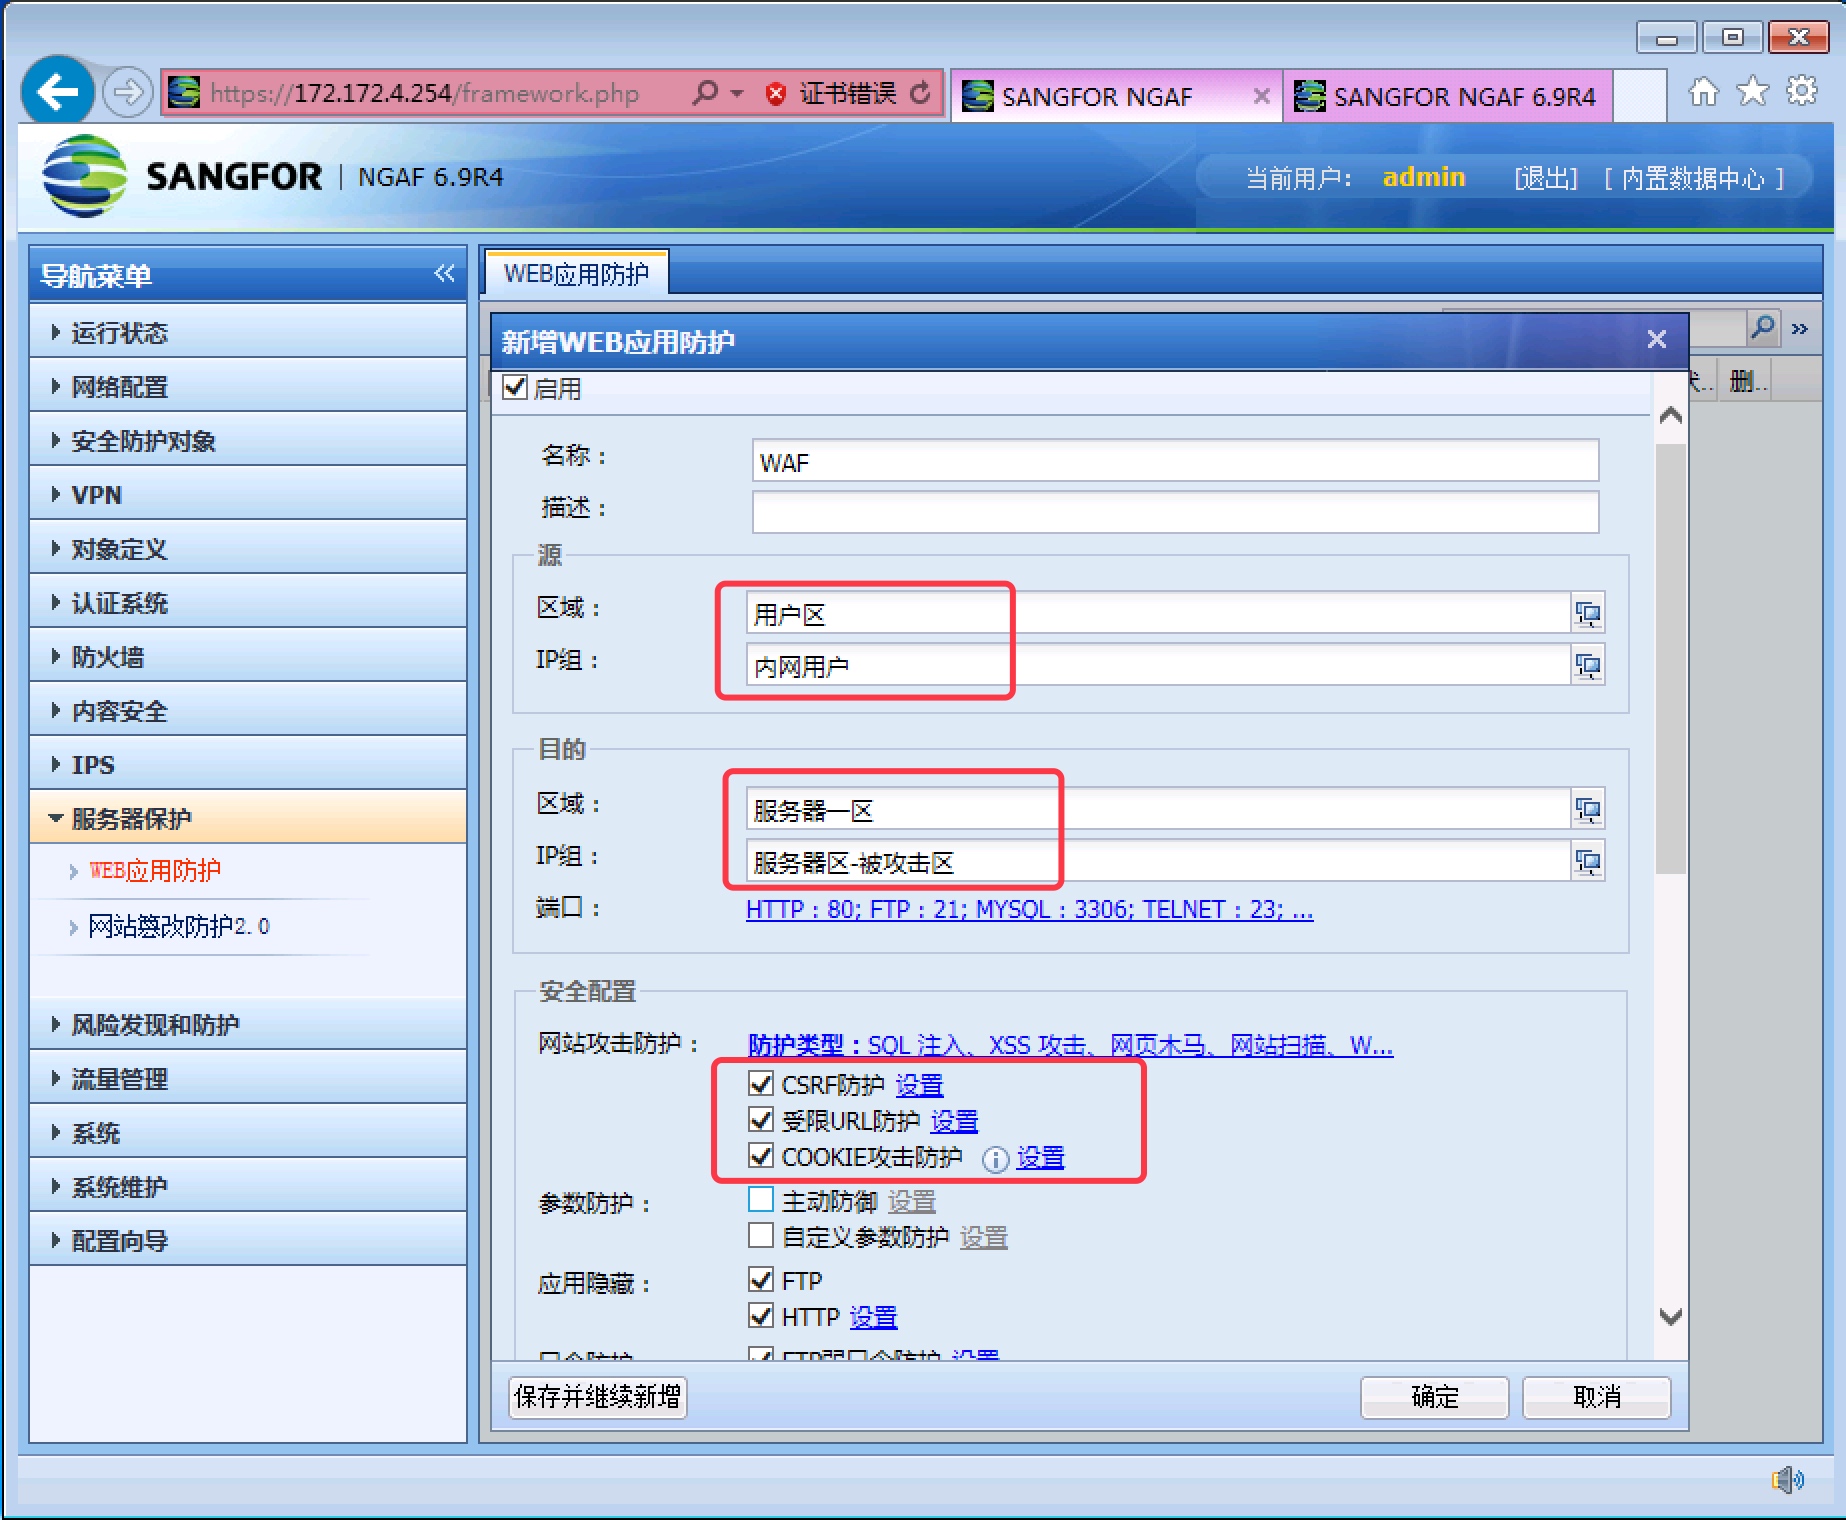Image resolution: width=1846 pixels, height=1520 pixels.
Task: Click the browser forward arrow button
Action: tap(128, 93)
